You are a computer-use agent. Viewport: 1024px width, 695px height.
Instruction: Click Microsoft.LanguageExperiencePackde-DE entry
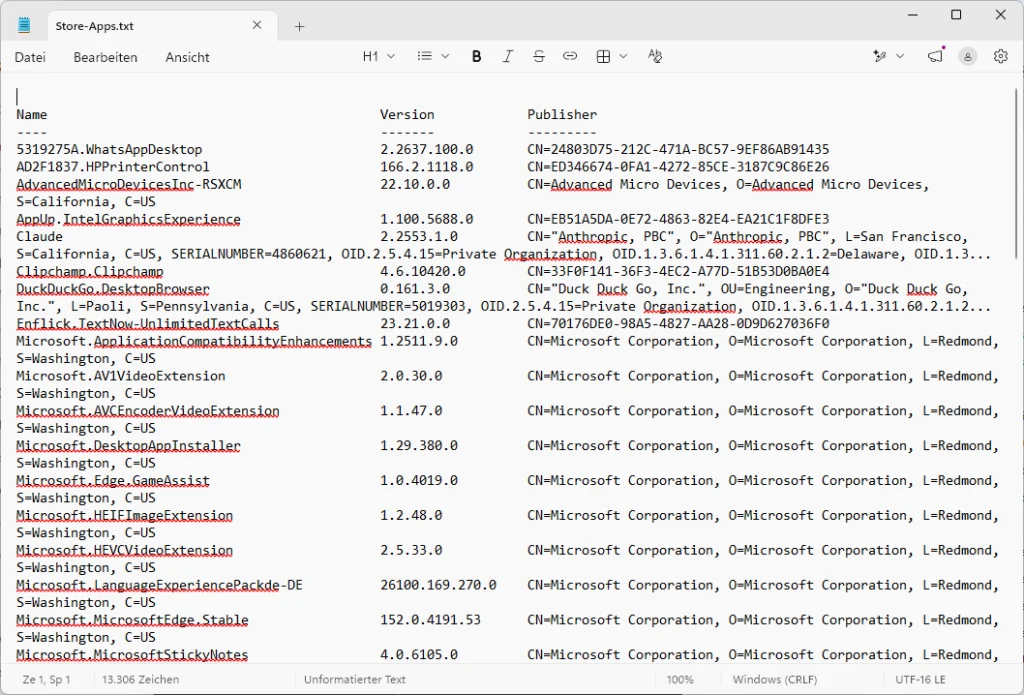(x=159, y=585)
